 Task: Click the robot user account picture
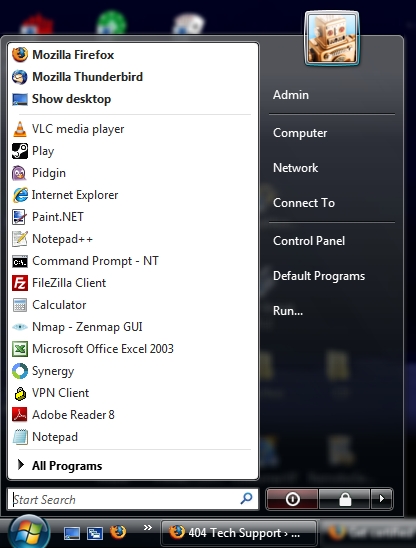[x=331, y=38]
